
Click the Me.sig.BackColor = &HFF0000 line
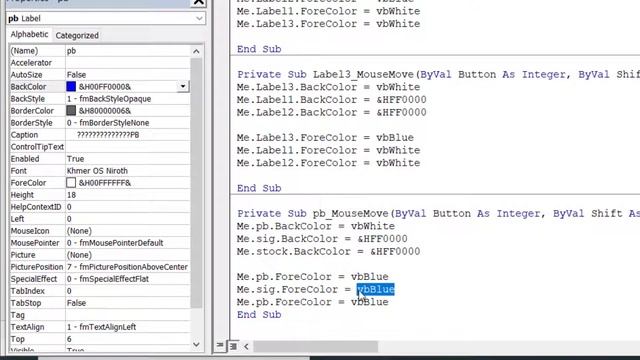(322, 239)
